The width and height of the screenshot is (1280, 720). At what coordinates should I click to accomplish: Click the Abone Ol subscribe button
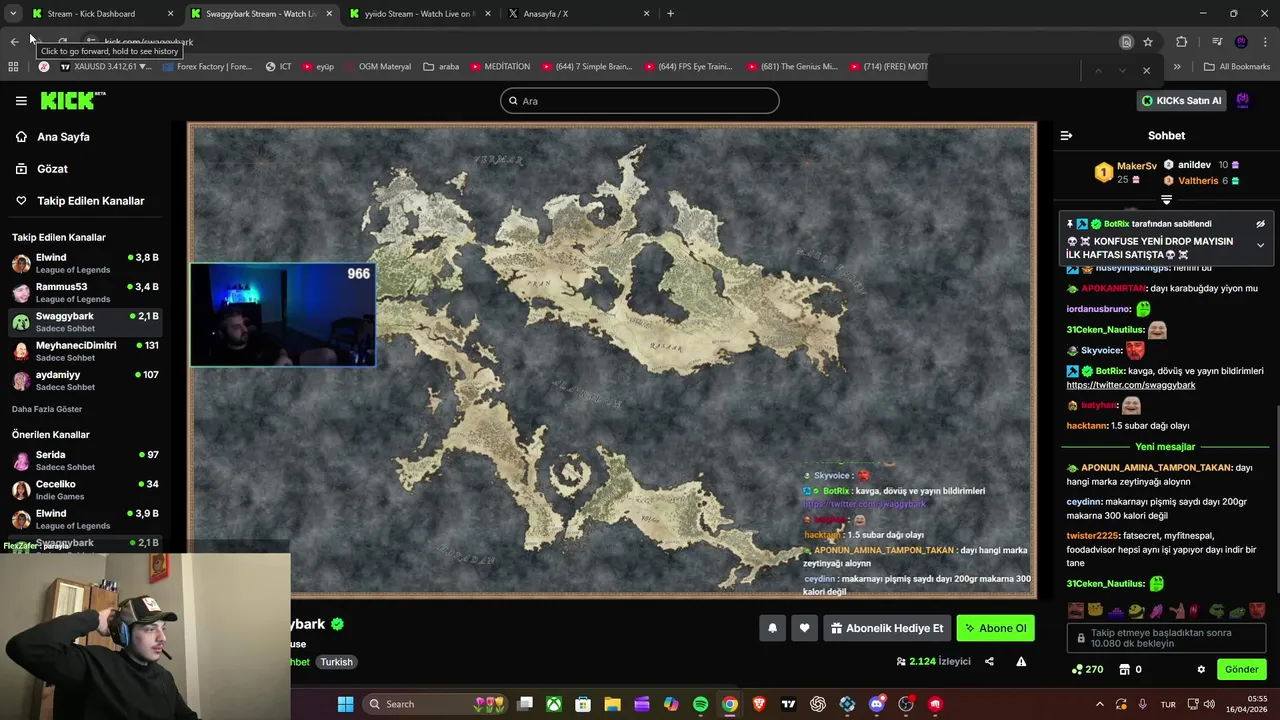pyautogui.click(x=995, y=628)
